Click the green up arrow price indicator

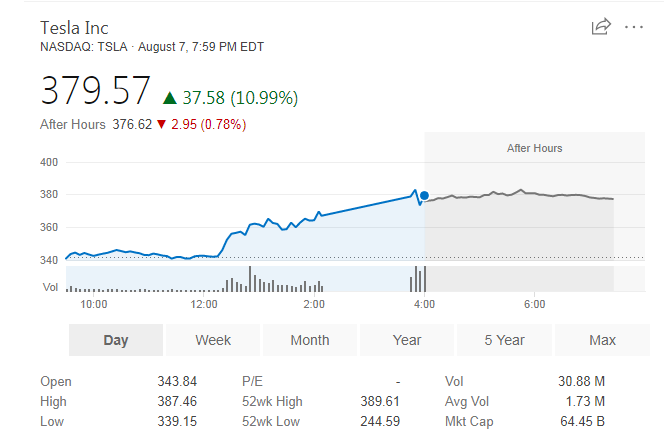(169, 97)
